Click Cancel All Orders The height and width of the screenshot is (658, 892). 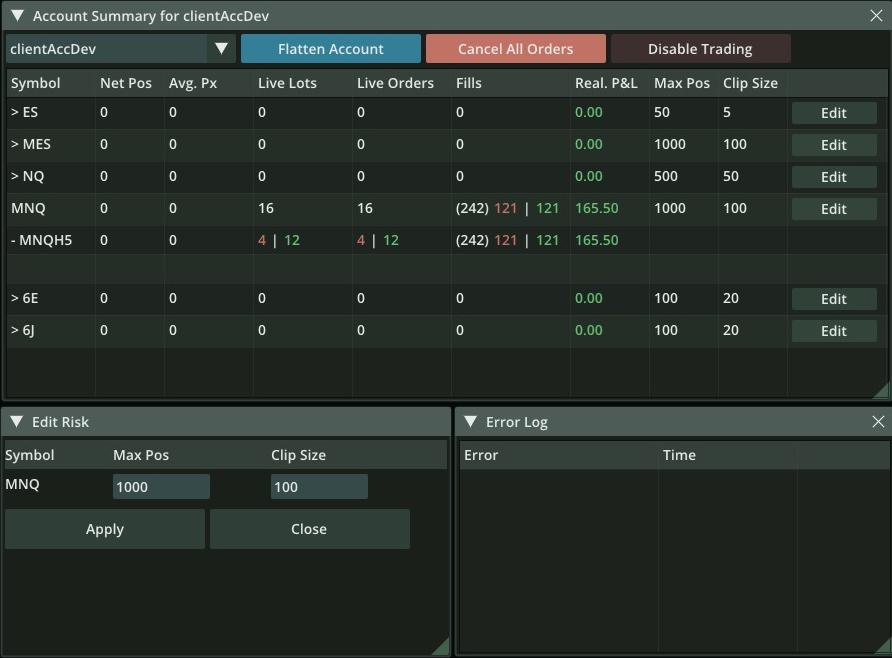point(515,47)
